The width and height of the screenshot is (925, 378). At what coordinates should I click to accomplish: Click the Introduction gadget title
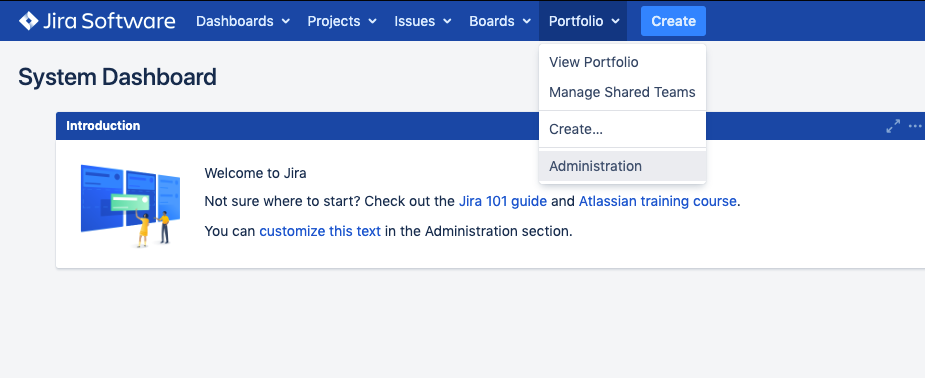[103, 126]
